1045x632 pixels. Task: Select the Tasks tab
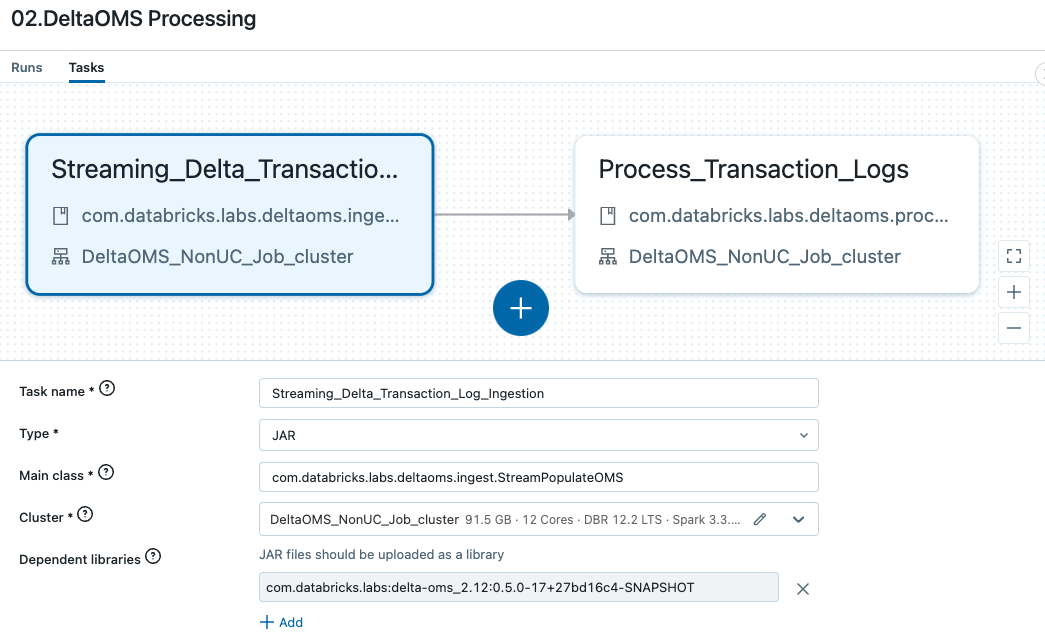pyautogui.click(x=86, y=67)
